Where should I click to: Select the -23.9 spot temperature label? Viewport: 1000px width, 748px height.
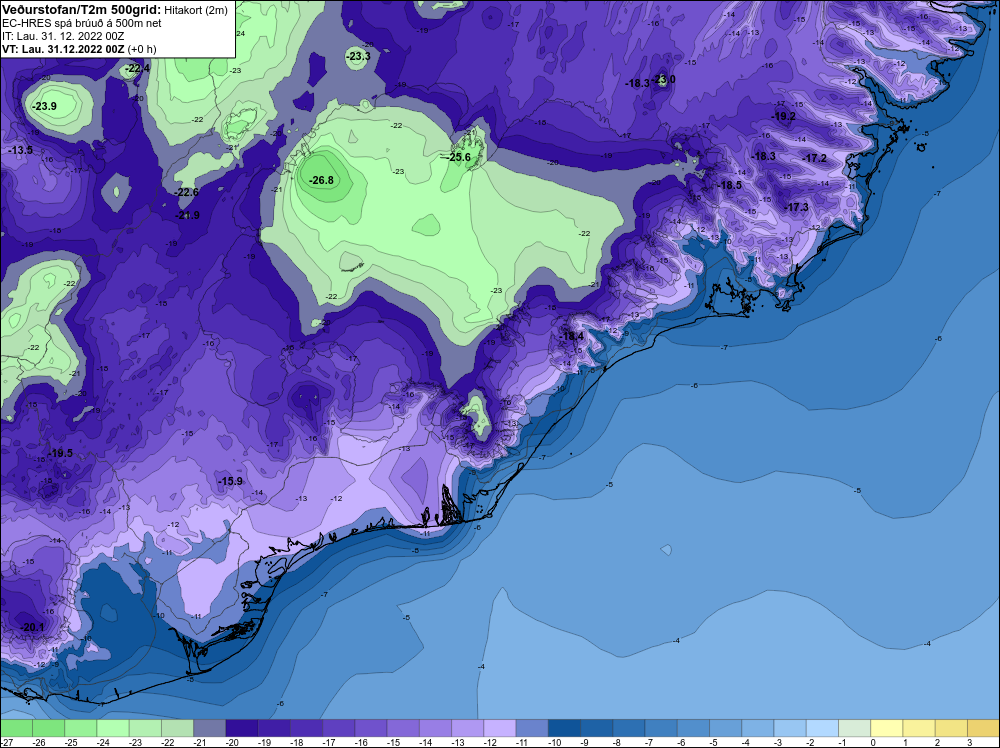pyautogui.click(x=44, y=106)
